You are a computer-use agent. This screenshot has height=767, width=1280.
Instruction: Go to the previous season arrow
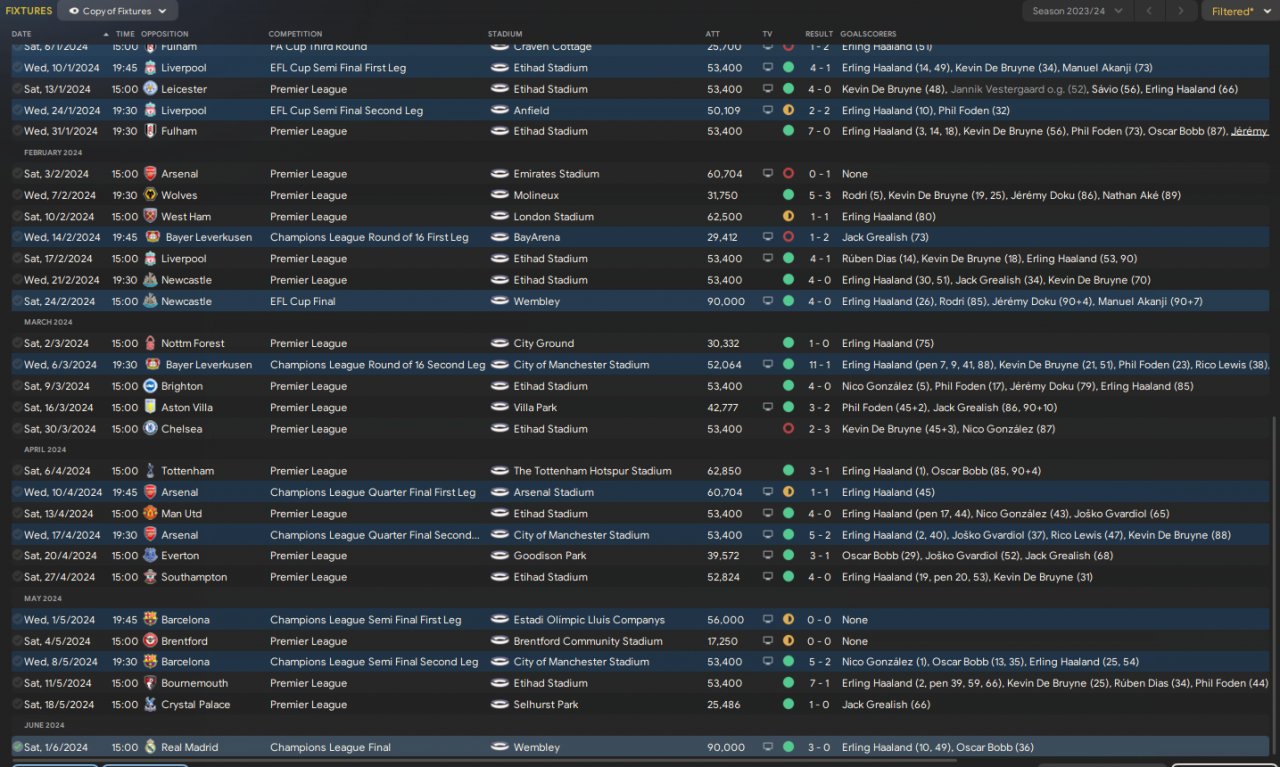[x=1149, y=11]
